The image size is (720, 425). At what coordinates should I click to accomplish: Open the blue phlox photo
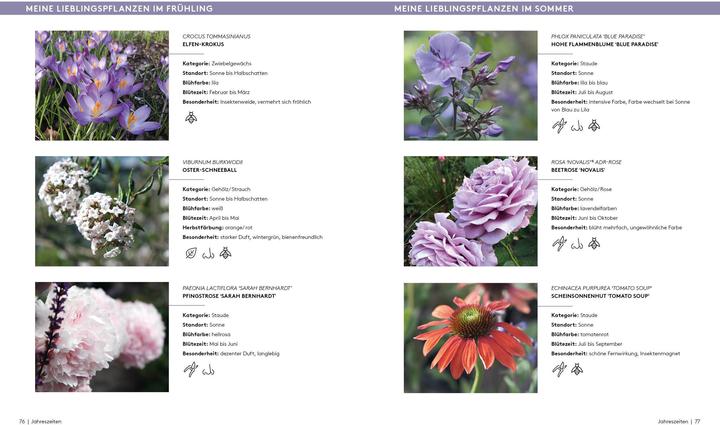(x=471, y=85)
